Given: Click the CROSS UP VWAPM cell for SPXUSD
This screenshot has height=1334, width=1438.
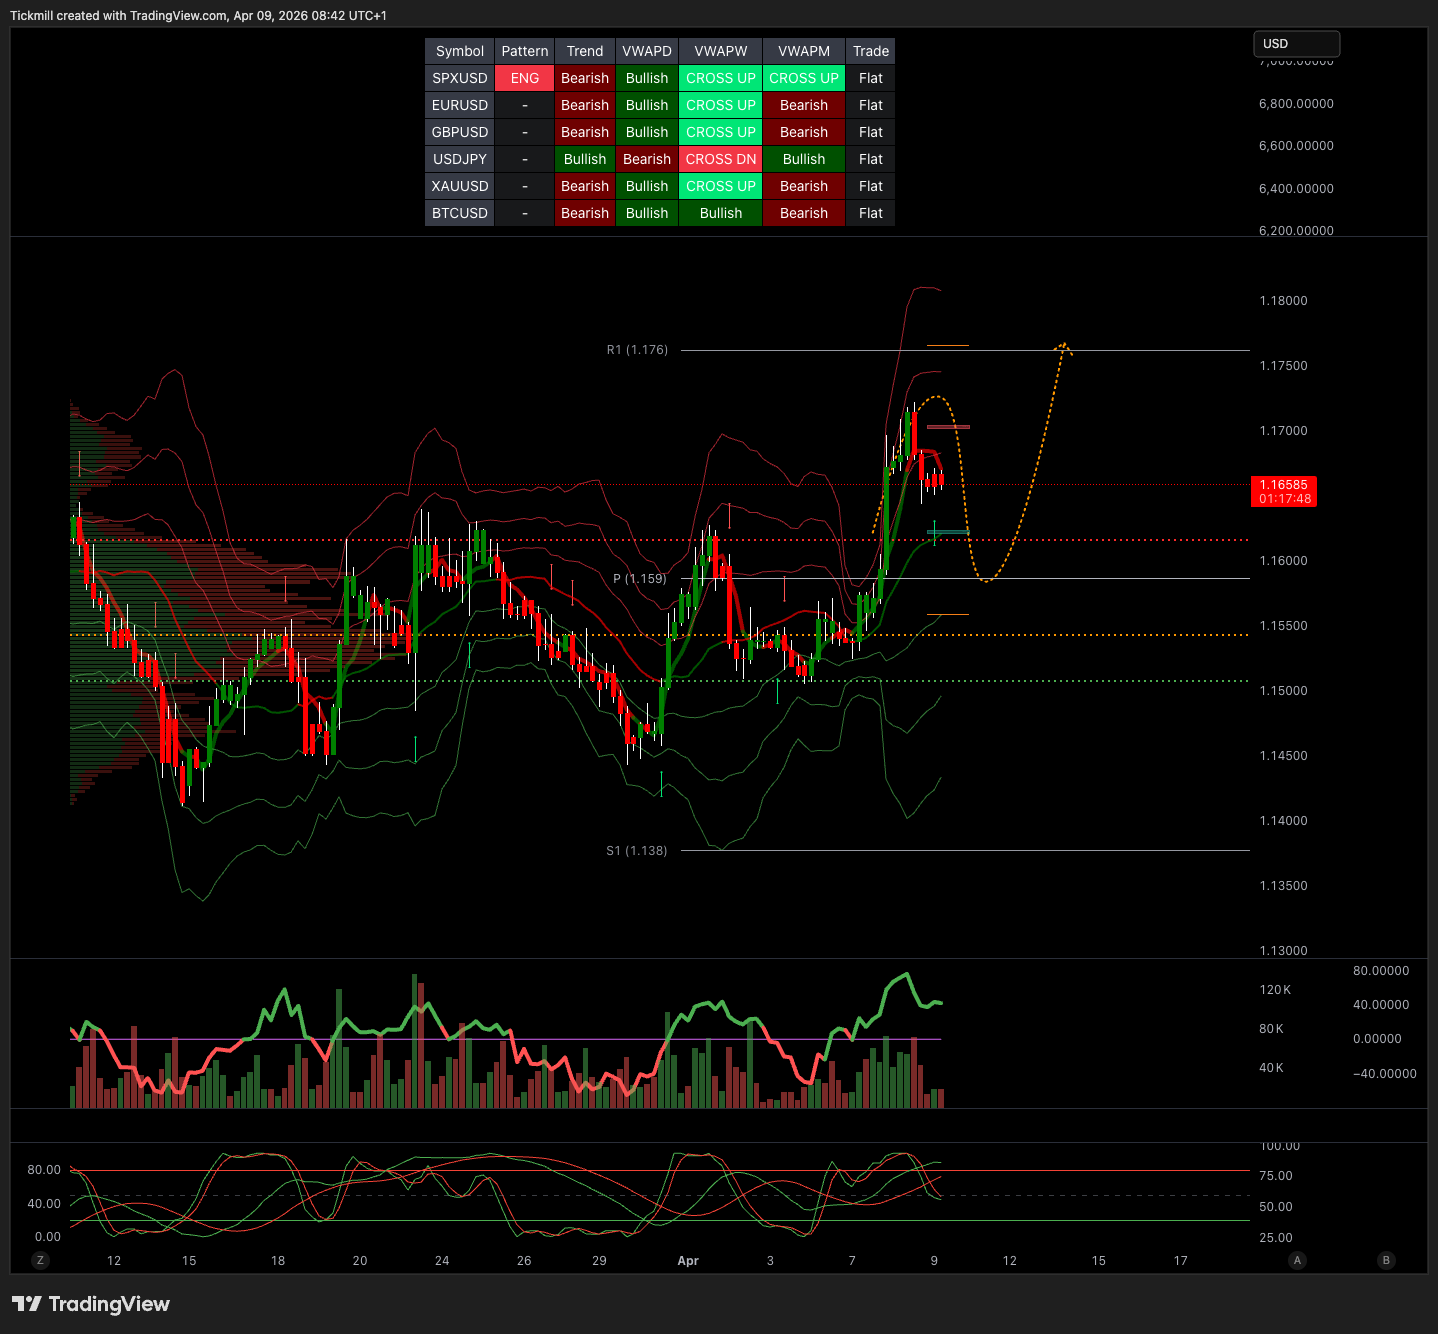Looking at the screenshot, I should [803, 78].
